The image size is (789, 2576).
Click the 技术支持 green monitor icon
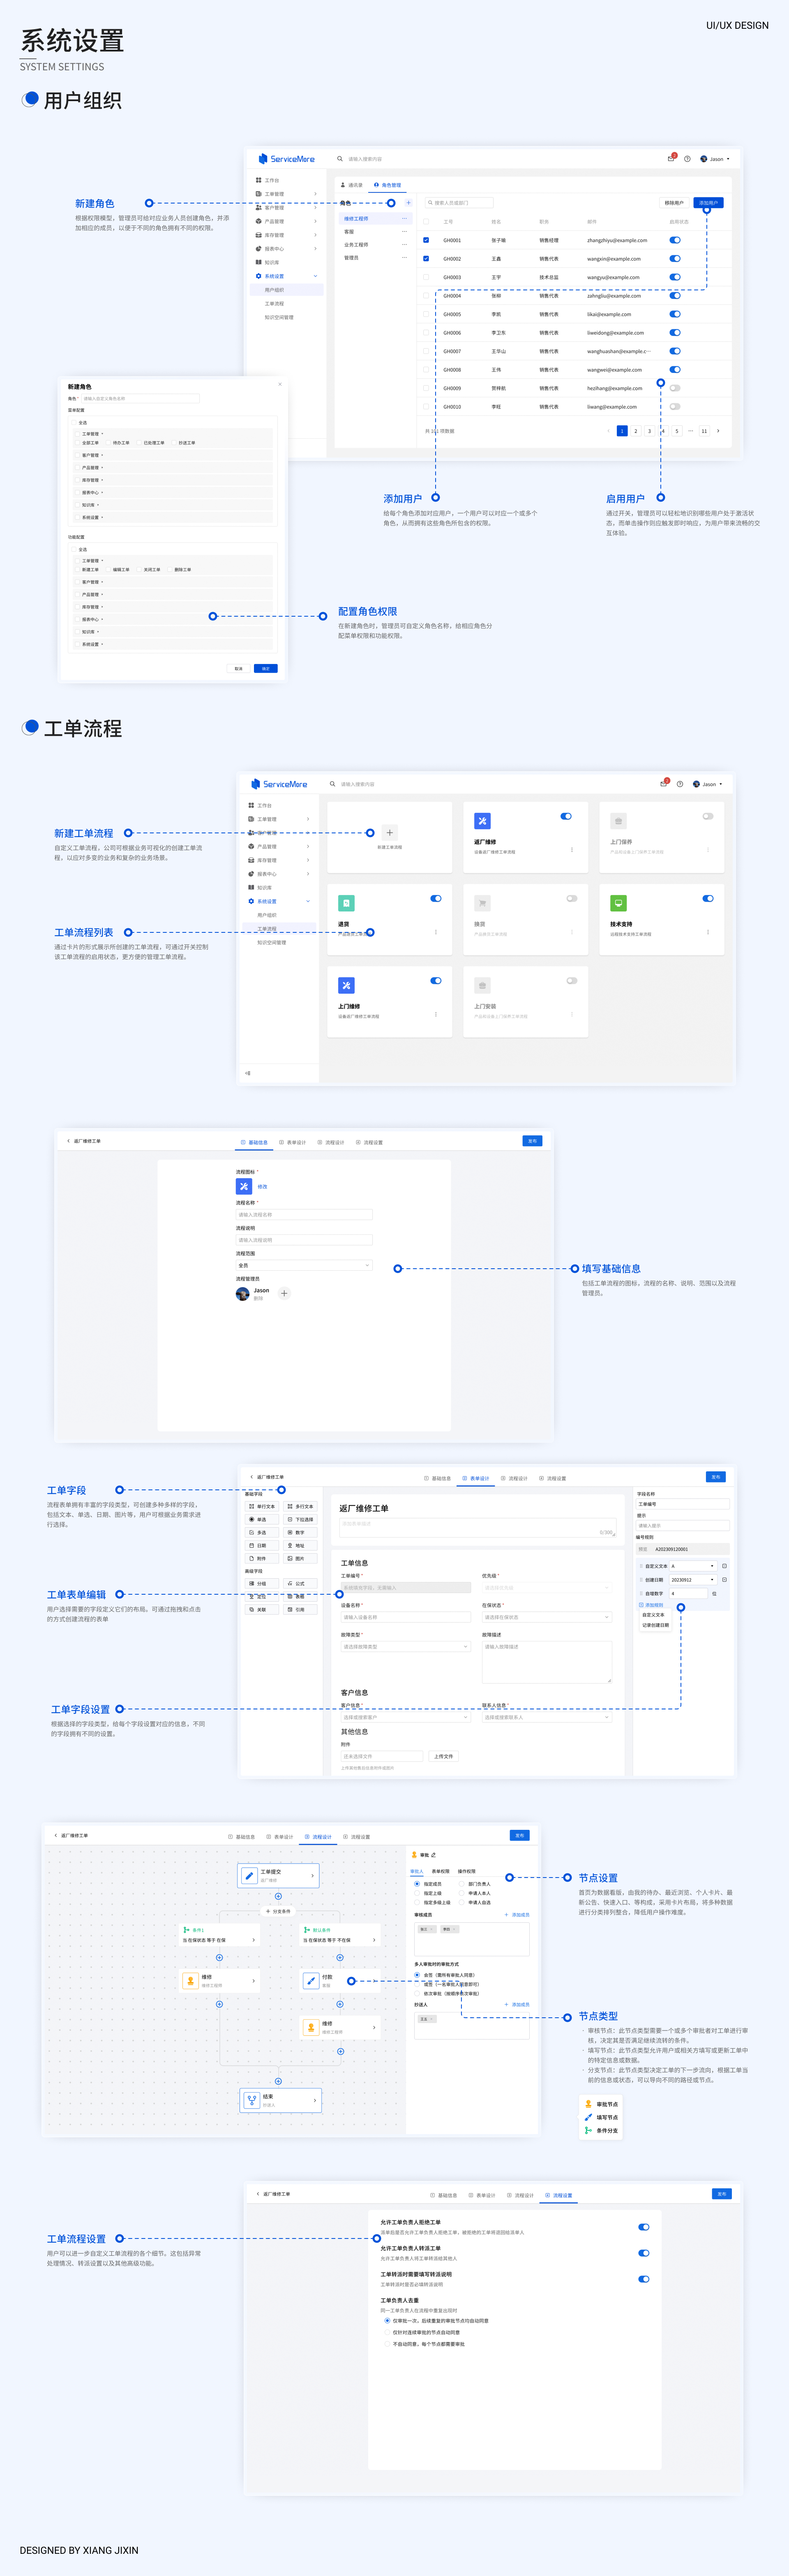tap(618, 903)
